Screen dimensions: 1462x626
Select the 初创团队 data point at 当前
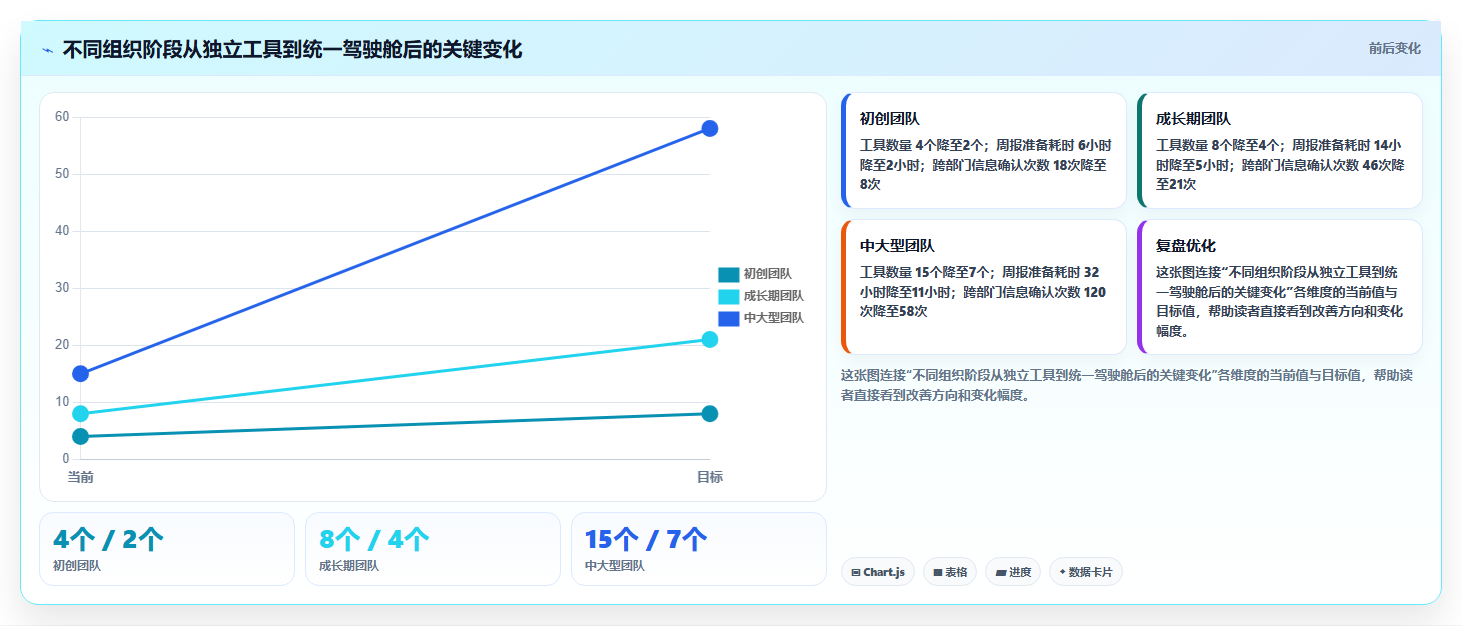(81, 436)
